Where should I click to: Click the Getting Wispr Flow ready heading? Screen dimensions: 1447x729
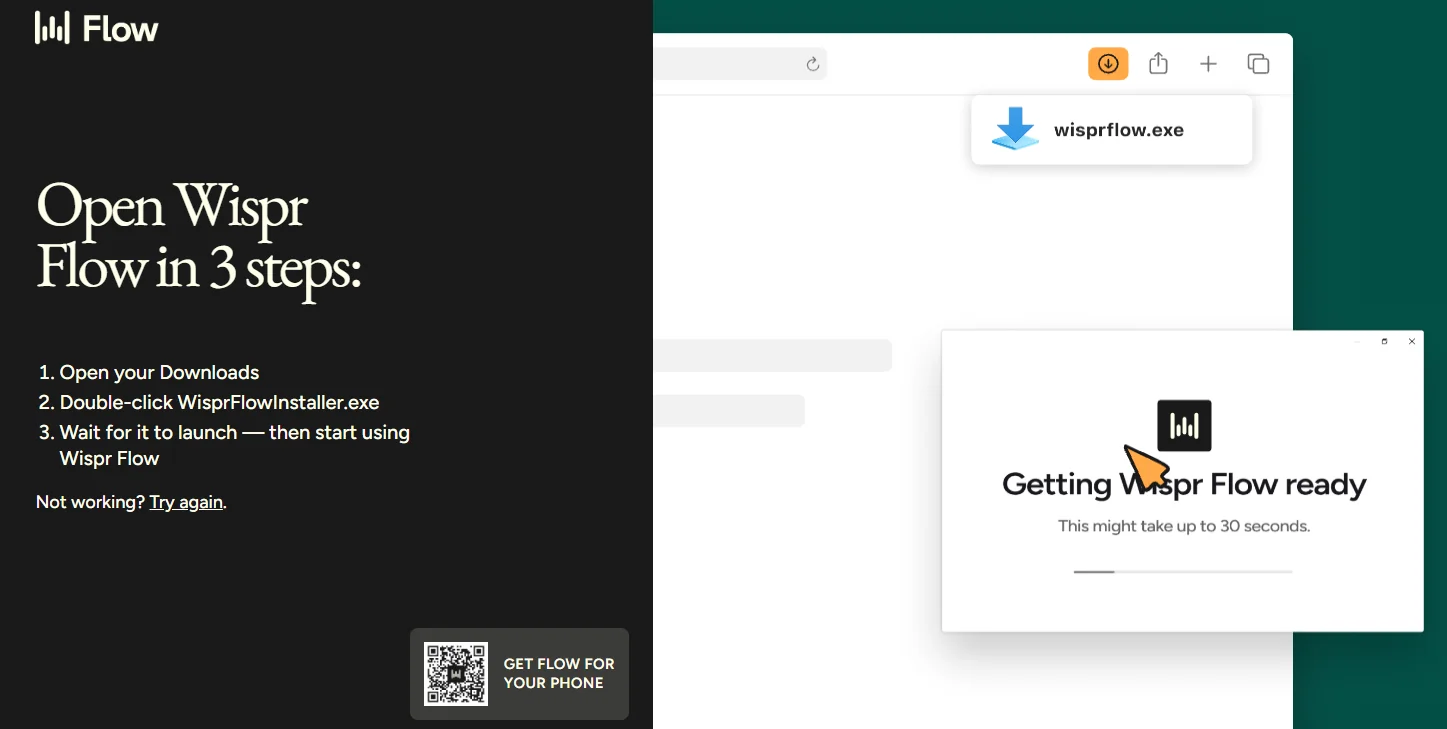pyautogui.click(x=1184, y=485)
